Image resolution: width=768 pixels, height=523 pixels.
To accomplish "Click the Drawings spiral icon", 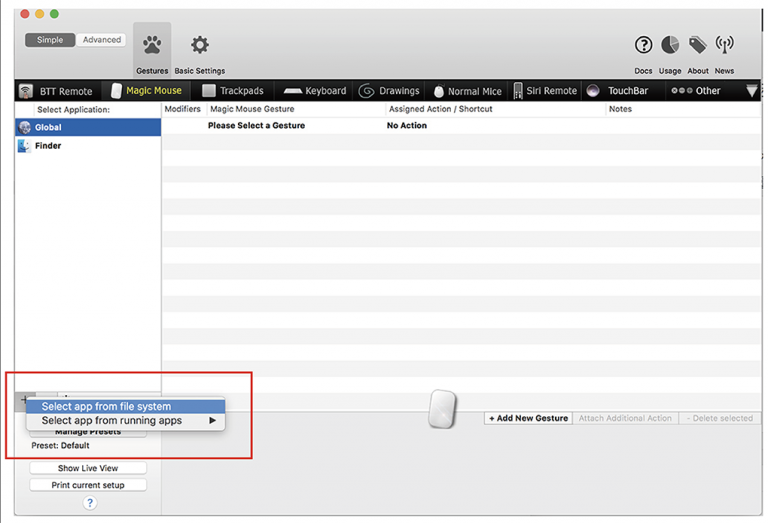I will tap(366, 91).
